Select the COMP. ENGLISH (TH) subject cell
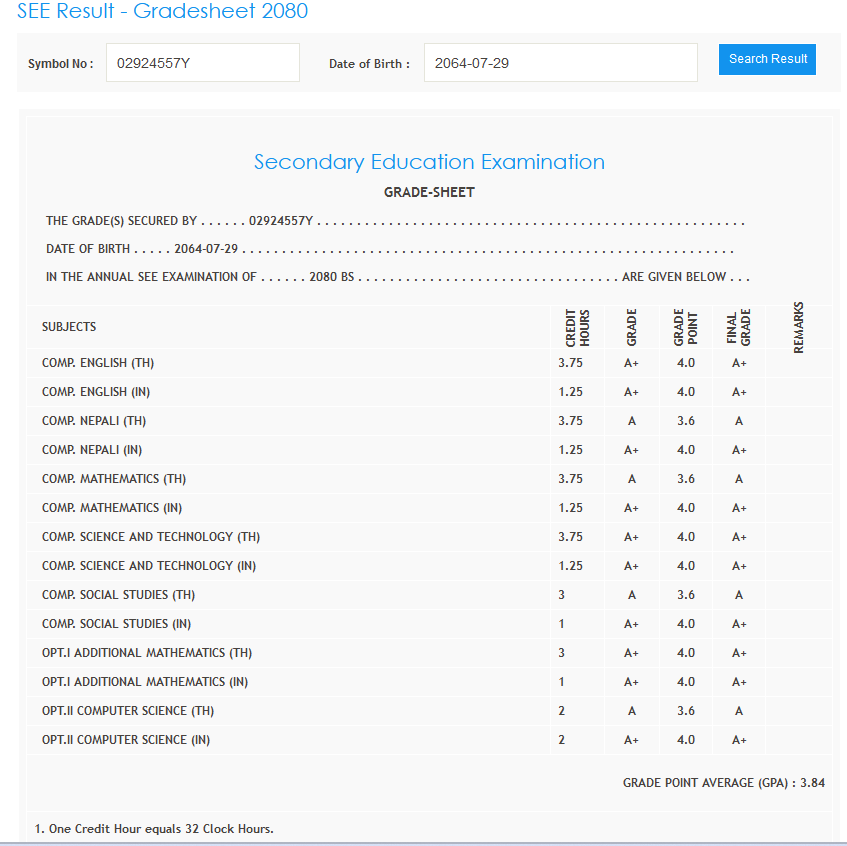This screenshot has height=846, width=847. click(98, 363)
